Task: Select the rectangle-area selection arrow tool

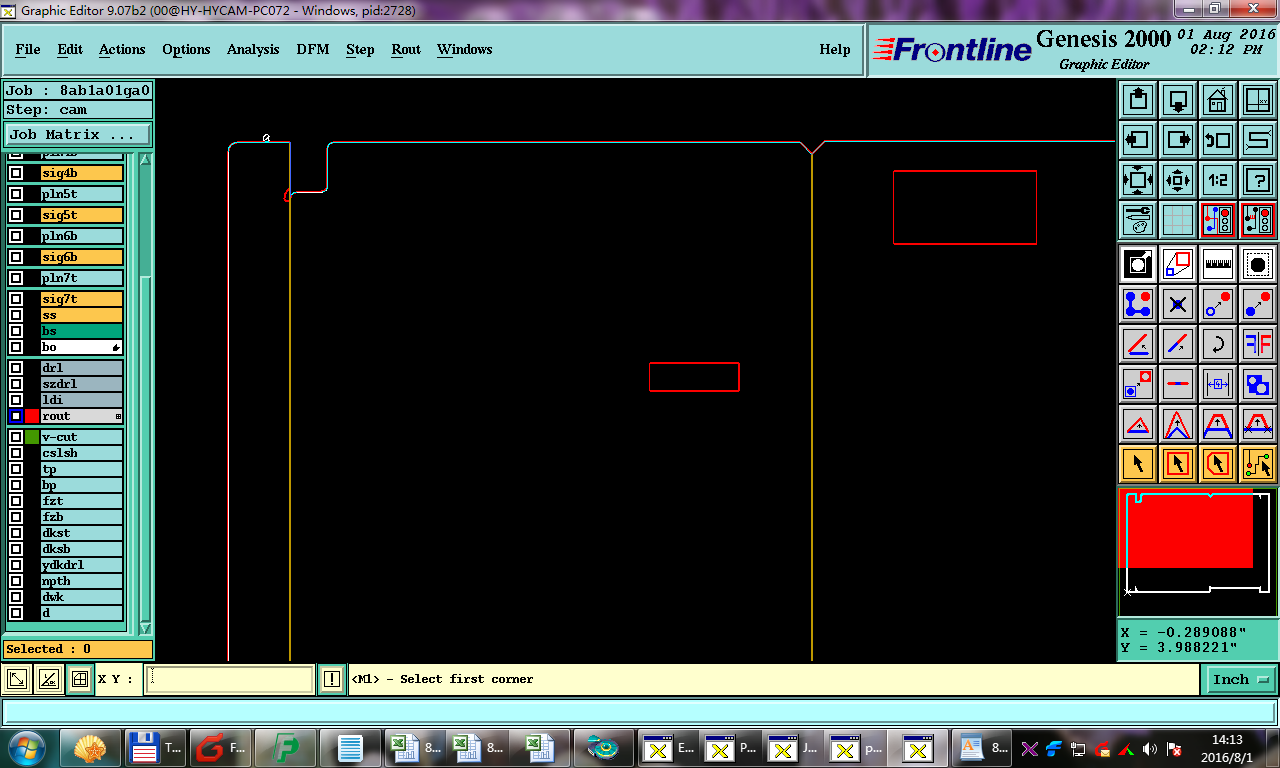Action: [x=1178, y=464]
